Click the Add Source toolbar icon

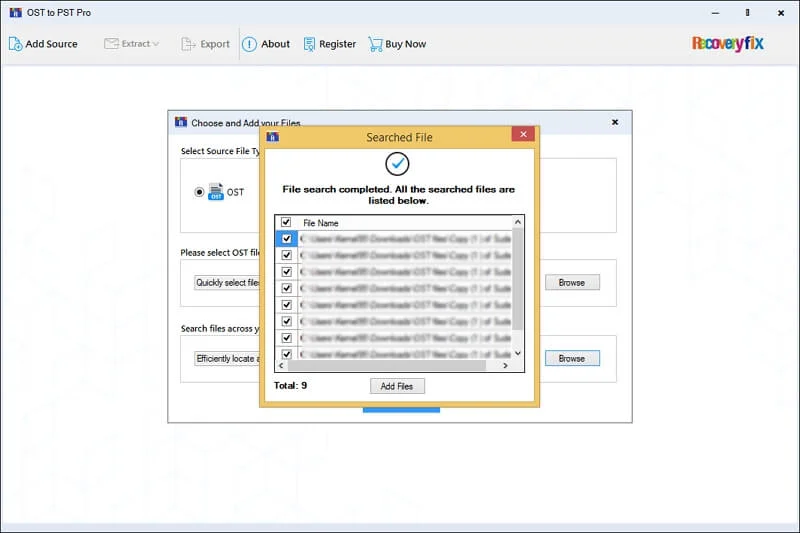15,44
